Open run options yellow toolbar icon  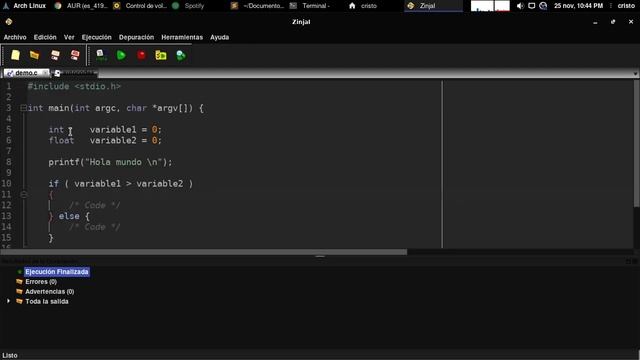161,55
